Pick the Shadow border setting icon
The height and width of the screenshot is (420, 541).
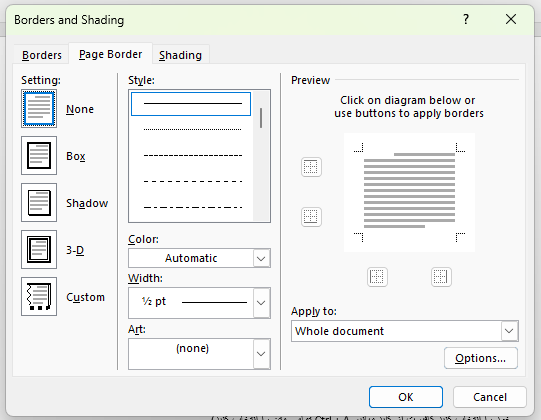tap(39, 203)
